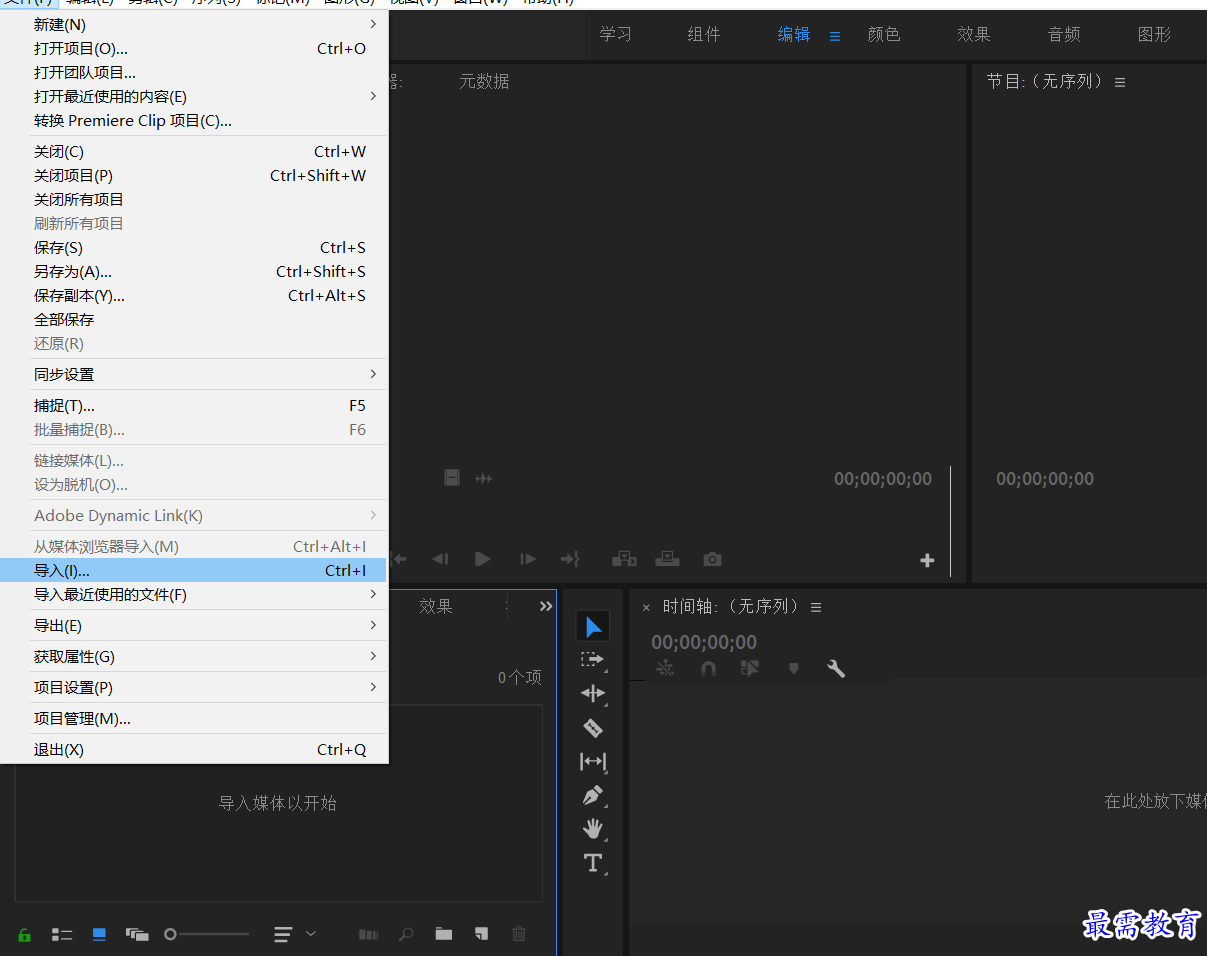
Task: Switch to the Color (颜色) workspace
Action: 884,34
